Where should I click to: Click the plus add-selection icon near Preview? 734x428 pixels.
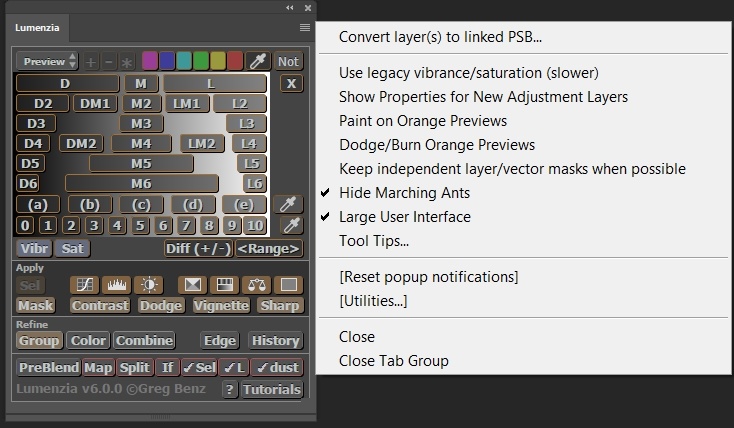click(x=91, y=62)
